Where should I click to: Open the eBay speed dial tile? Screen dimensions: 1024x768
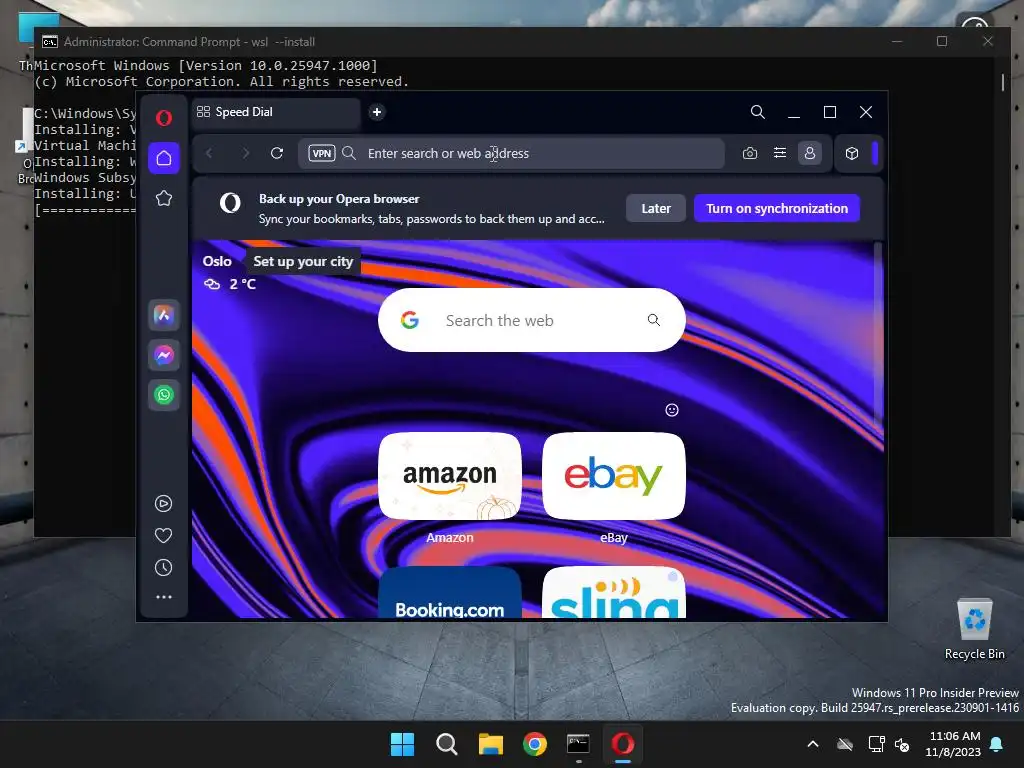tap(614, 476)
